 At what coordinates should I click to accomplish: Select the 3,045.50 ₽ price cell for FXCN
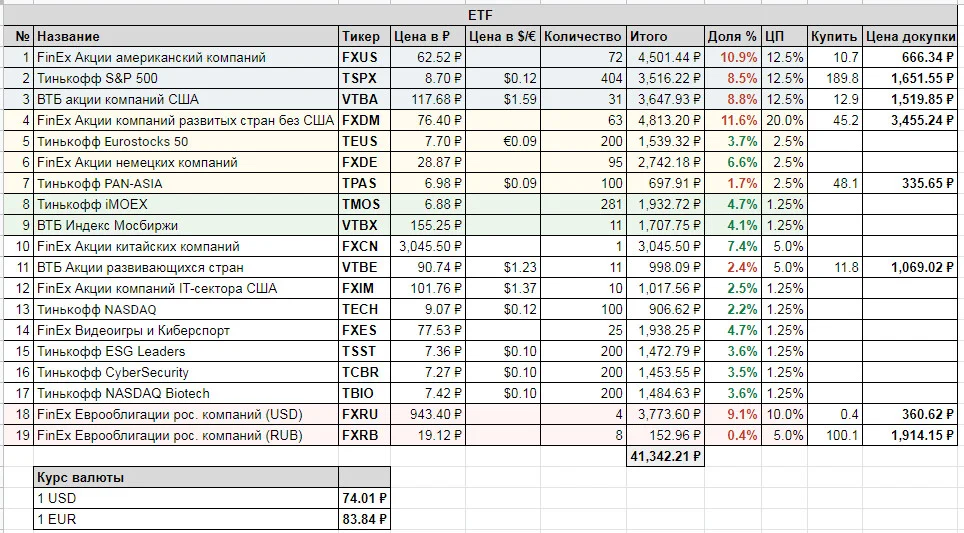coord(428,247)
